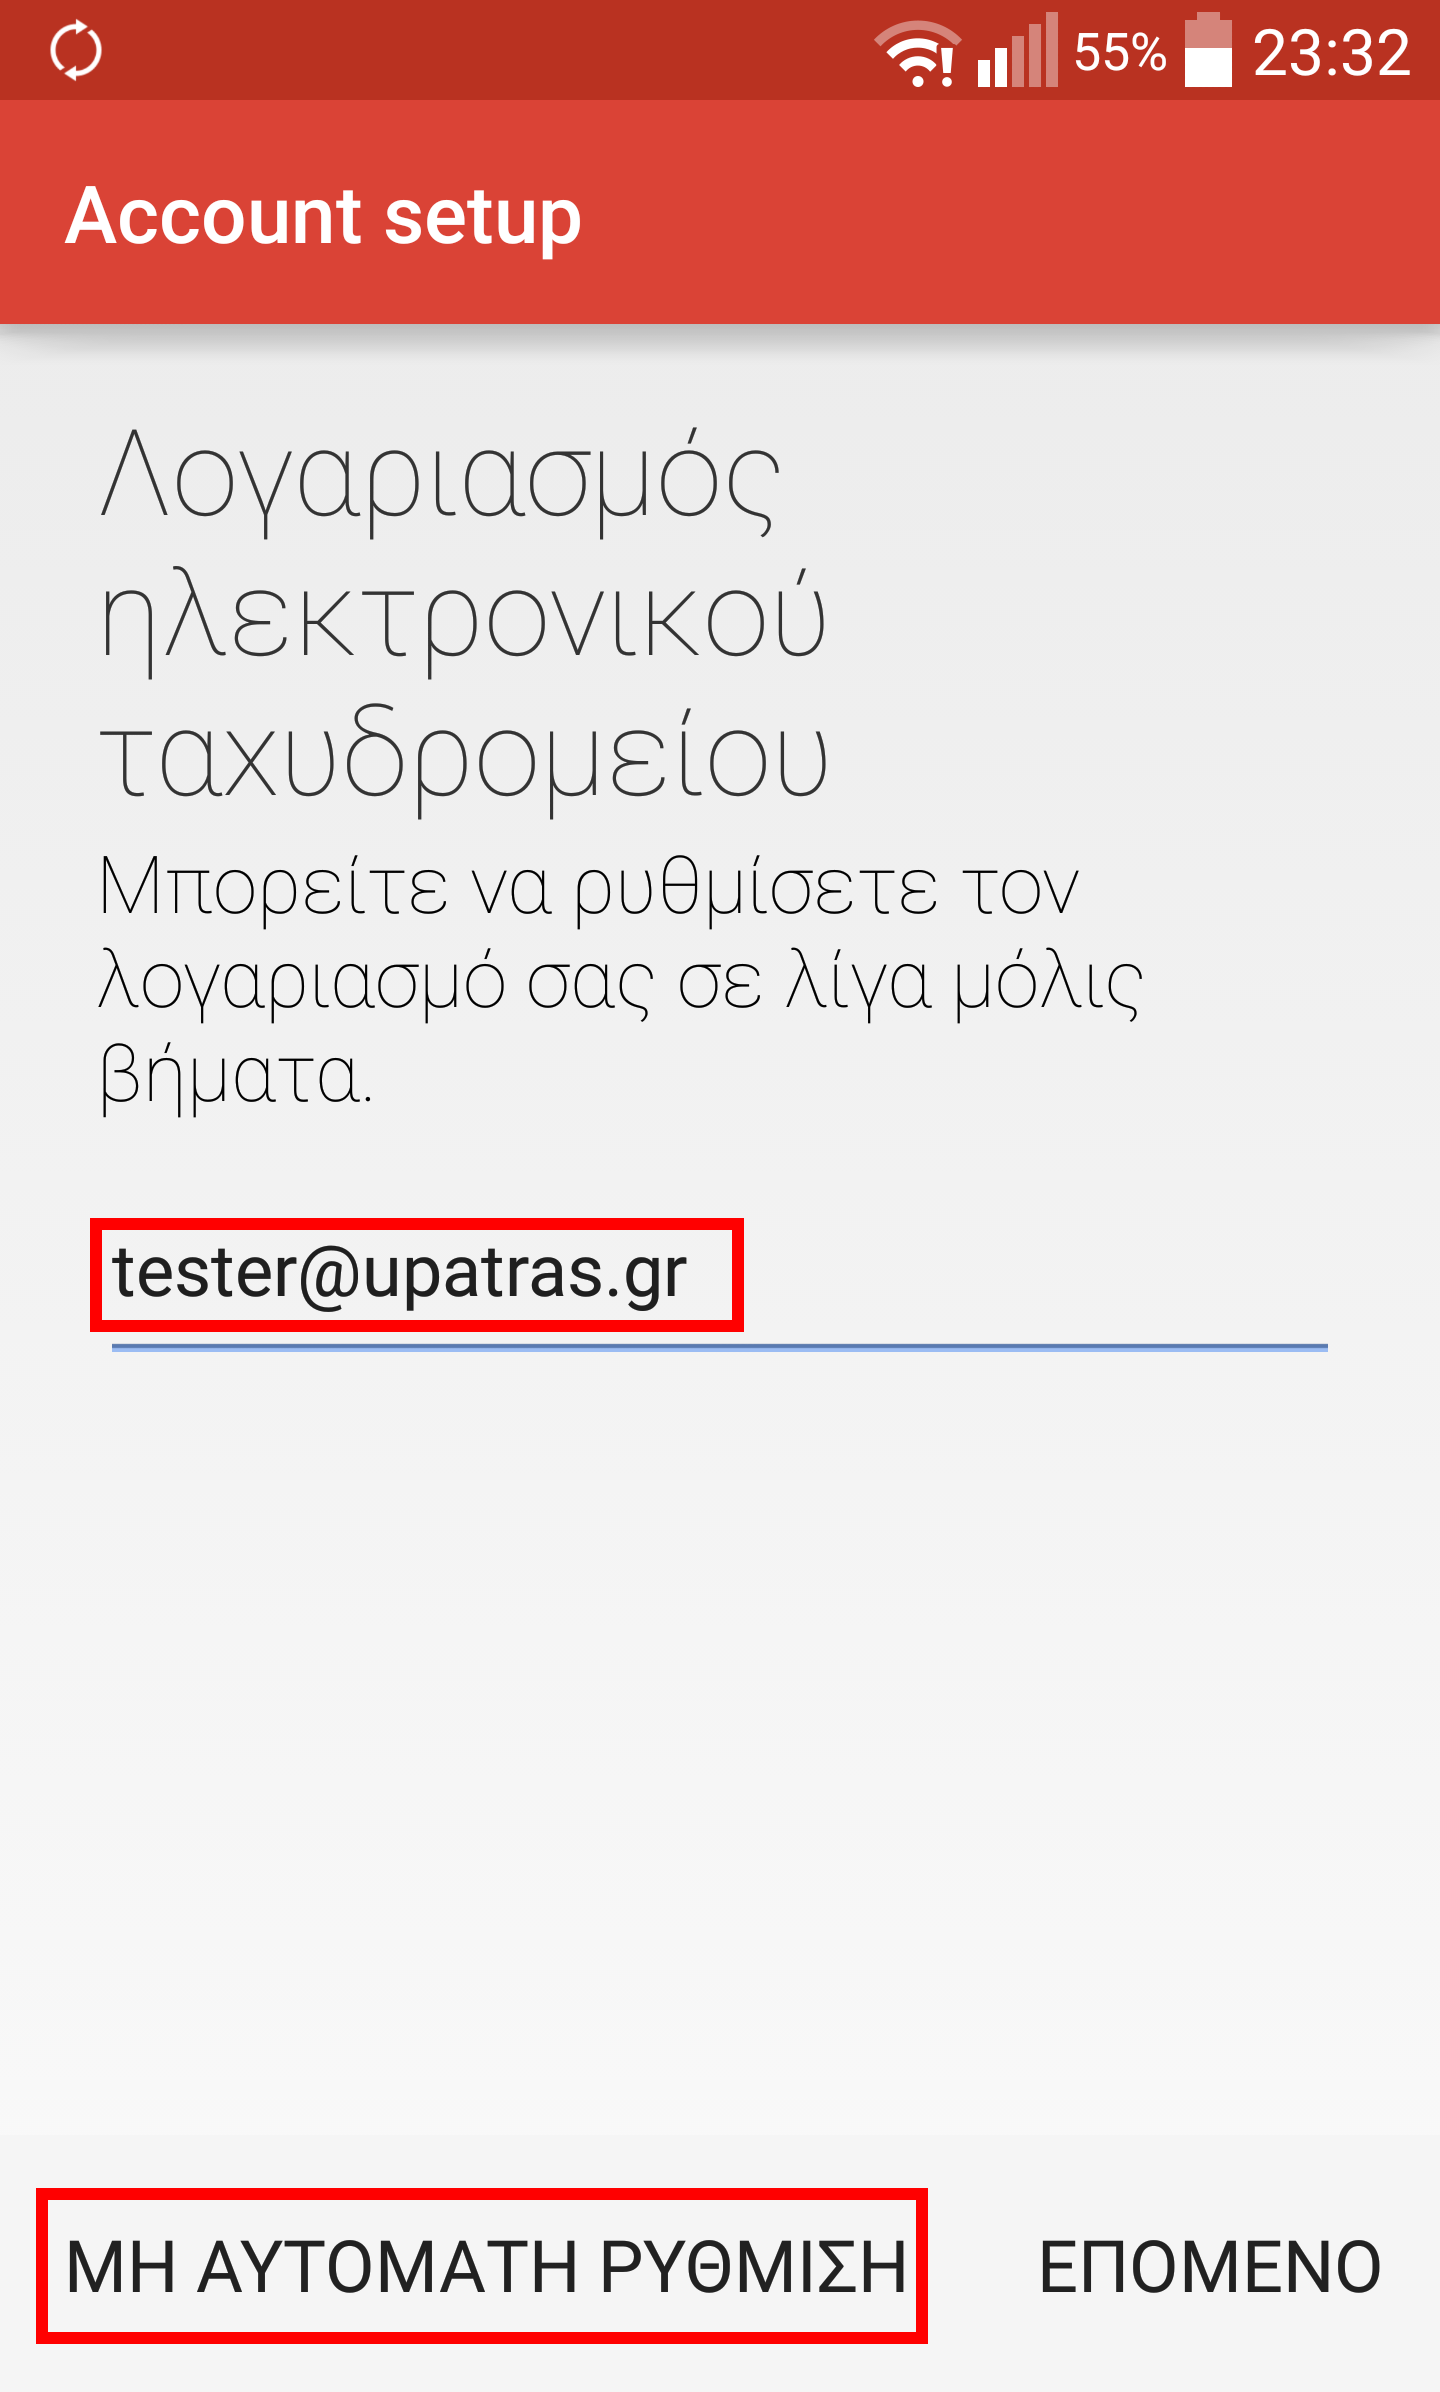Tap the description text starting Μπορείτε να ρυθμίσετε
The image size is (1440, 2392).
[620, 980]
